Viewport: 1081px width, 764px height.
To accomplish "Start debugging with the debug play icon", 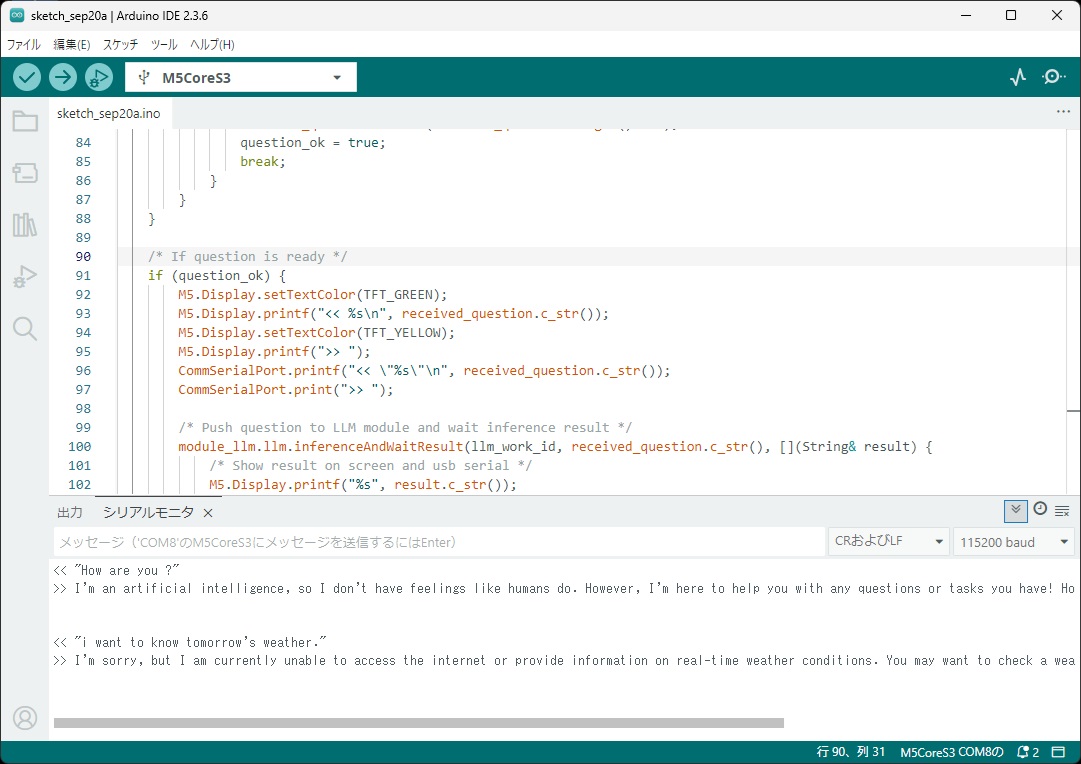I will 99,77.
